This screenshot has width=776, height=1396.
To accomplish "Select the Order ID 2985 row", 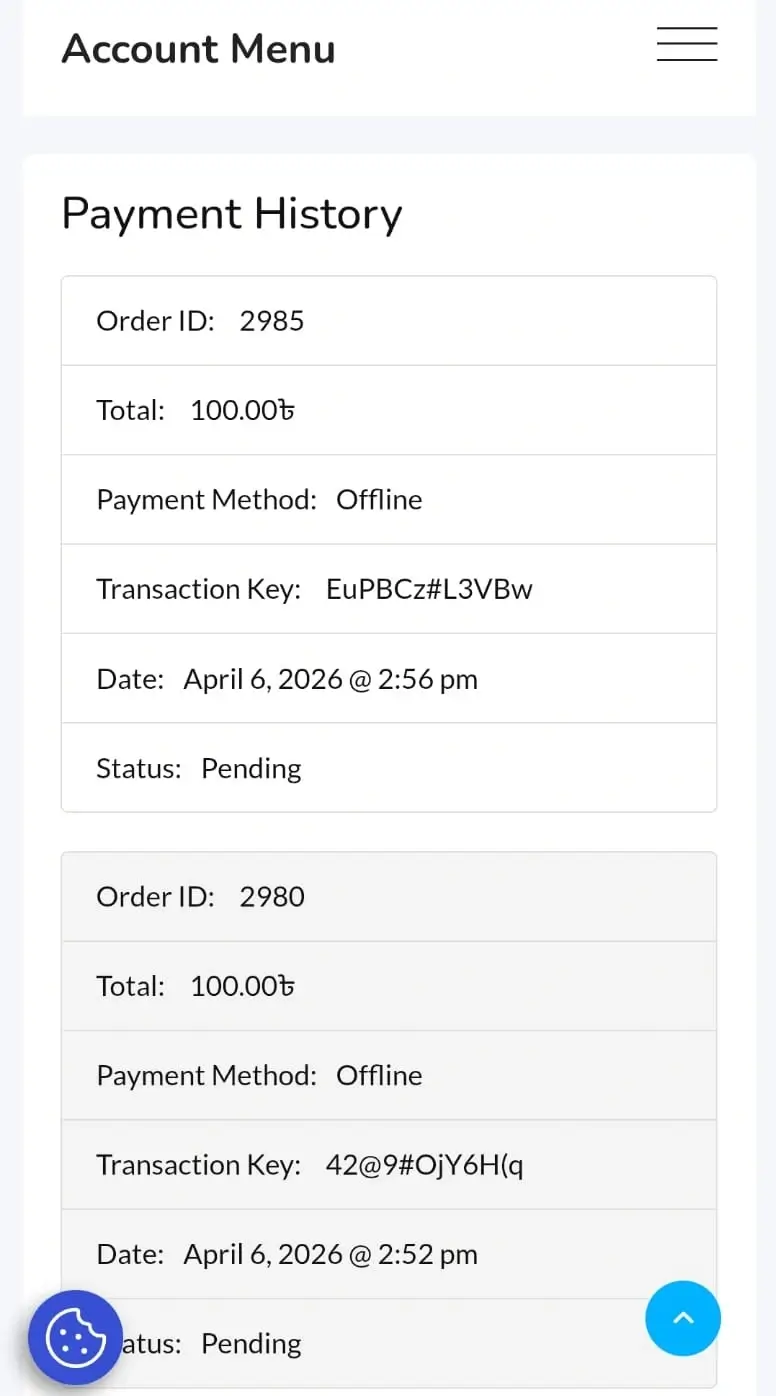I will (388, 321).
